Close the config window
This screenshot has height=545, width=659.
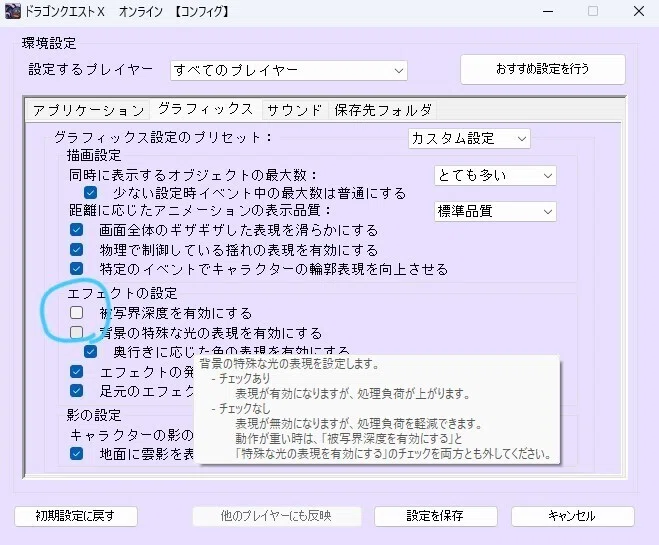click(x=639, y=11)
